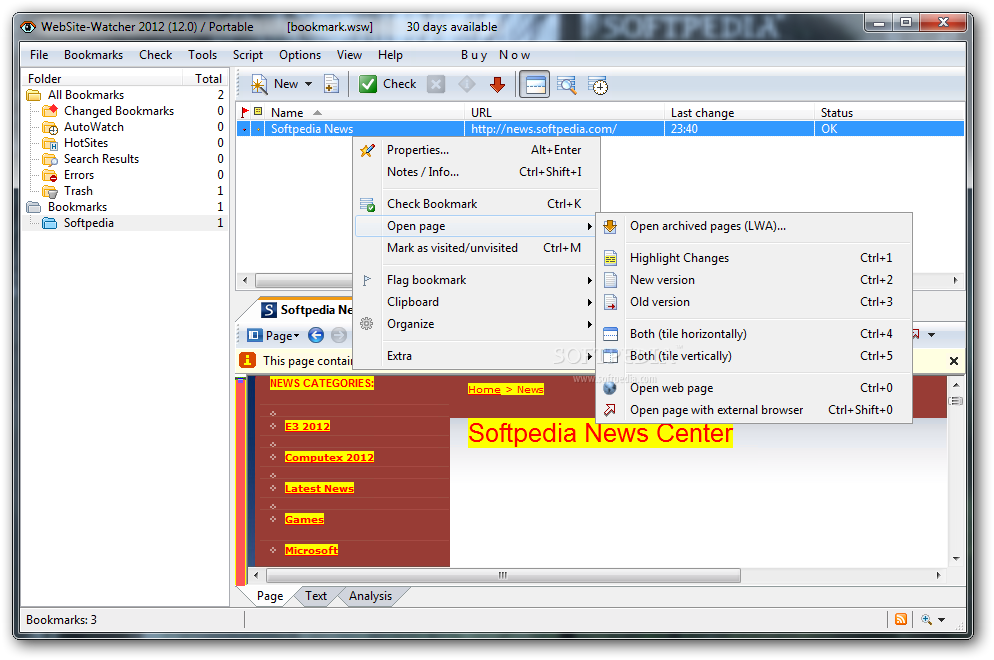Click the add bookmark page icon
The height and width of the screenshot is (660, 994).
click(331, 84)
